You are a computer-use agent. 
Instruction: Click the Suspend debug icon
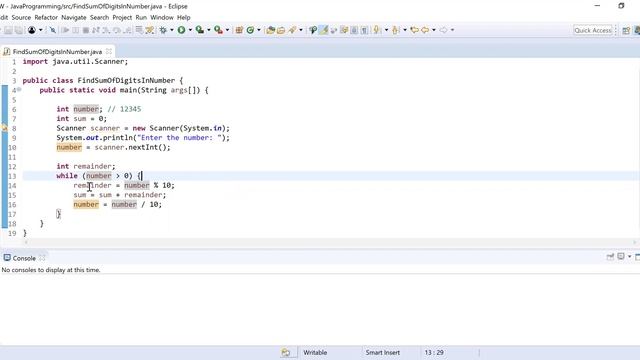click(76, 30)
